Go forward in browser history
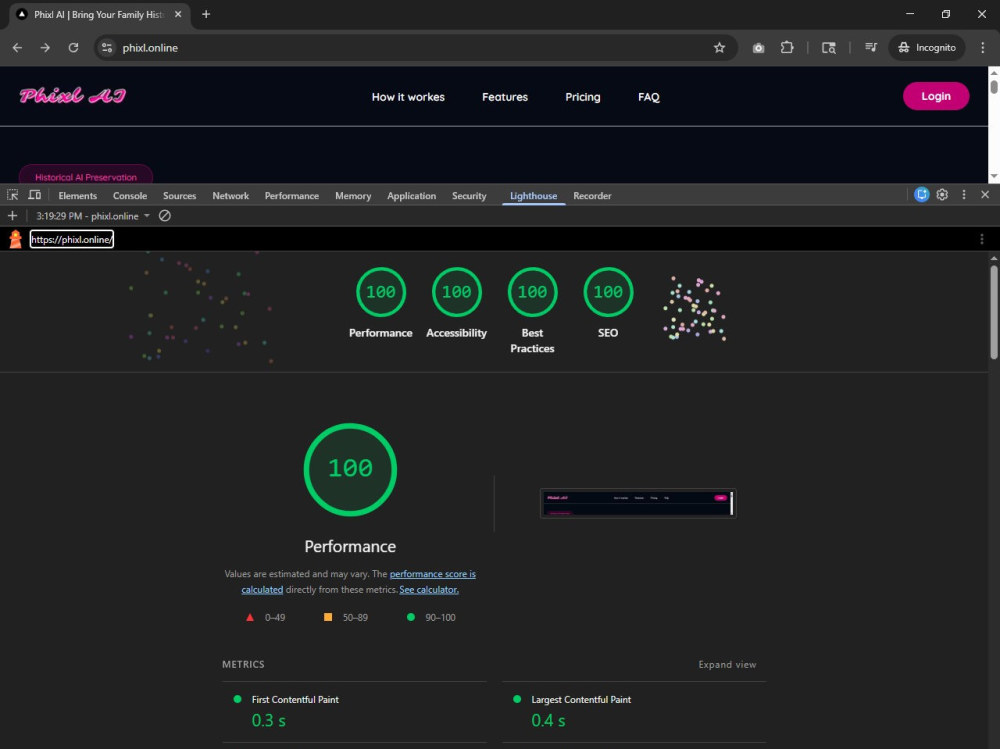 (x=45, y=48)
